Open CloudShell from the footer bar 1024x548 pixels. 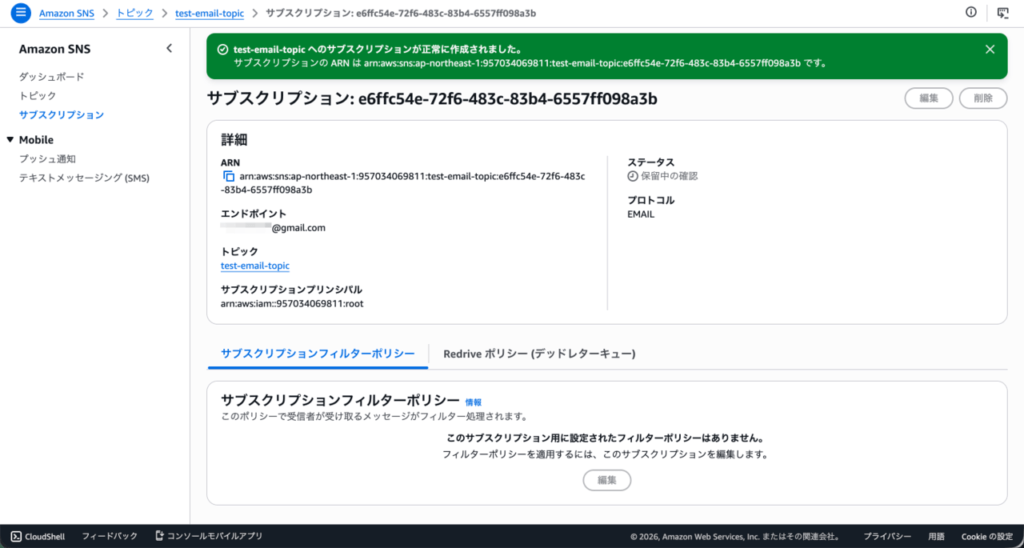pos(38,536)
